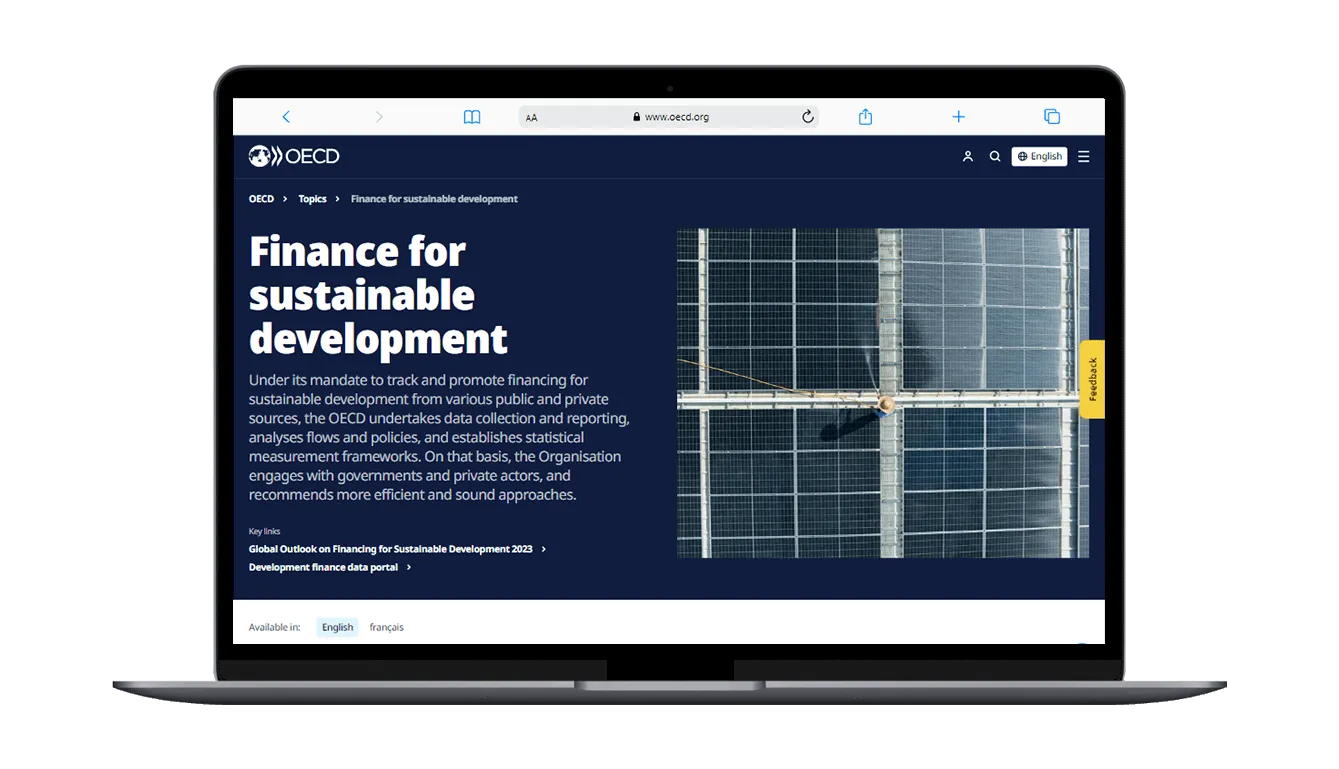Show all tabs overview icon
The height and width of the screenshot is (769, 1339).
coord(1051,117)
